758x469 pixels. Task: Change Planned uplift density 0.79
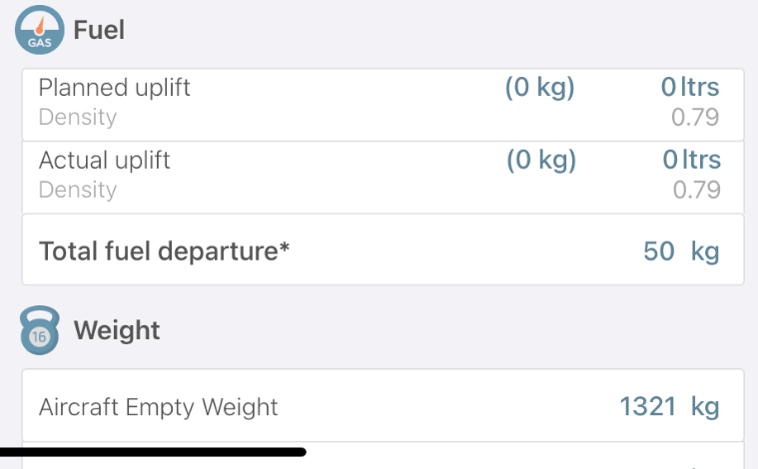tap(695, 117)
